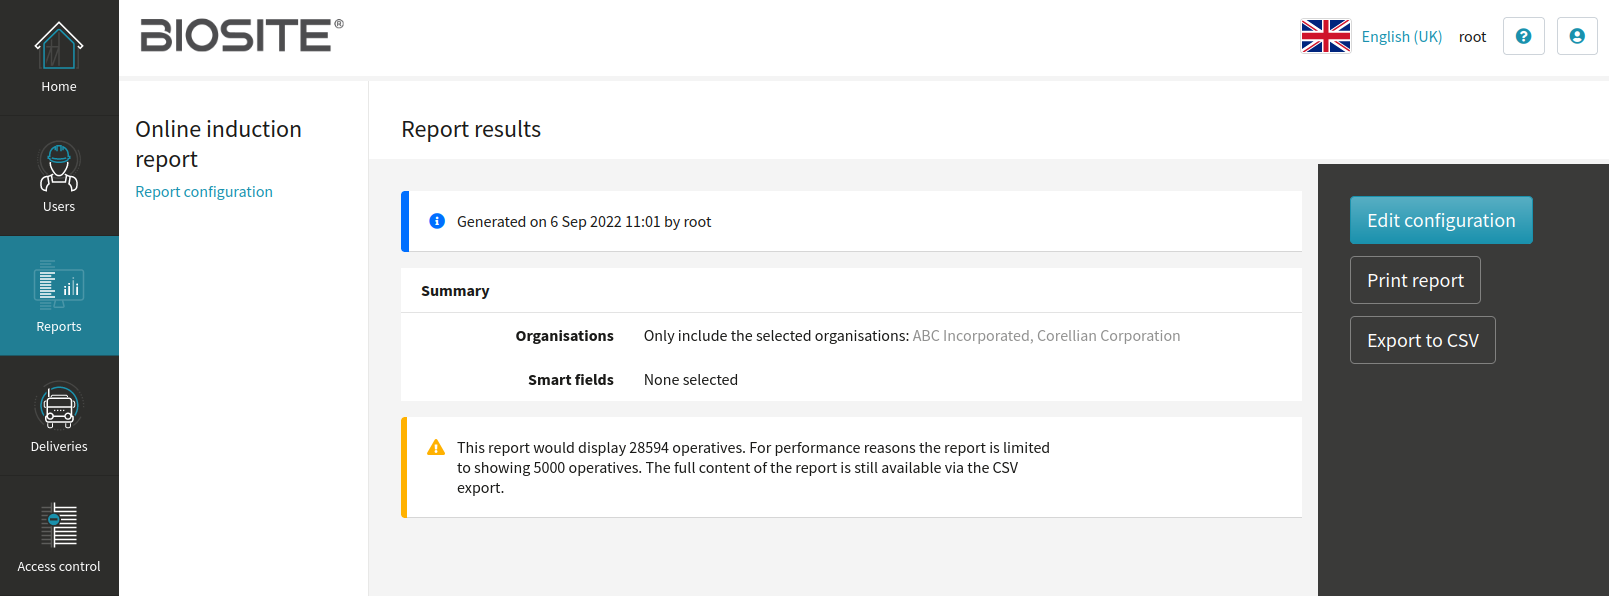
Task: Click the UK flag icon
Action: pyautogui.click(x=1326, y=36)
